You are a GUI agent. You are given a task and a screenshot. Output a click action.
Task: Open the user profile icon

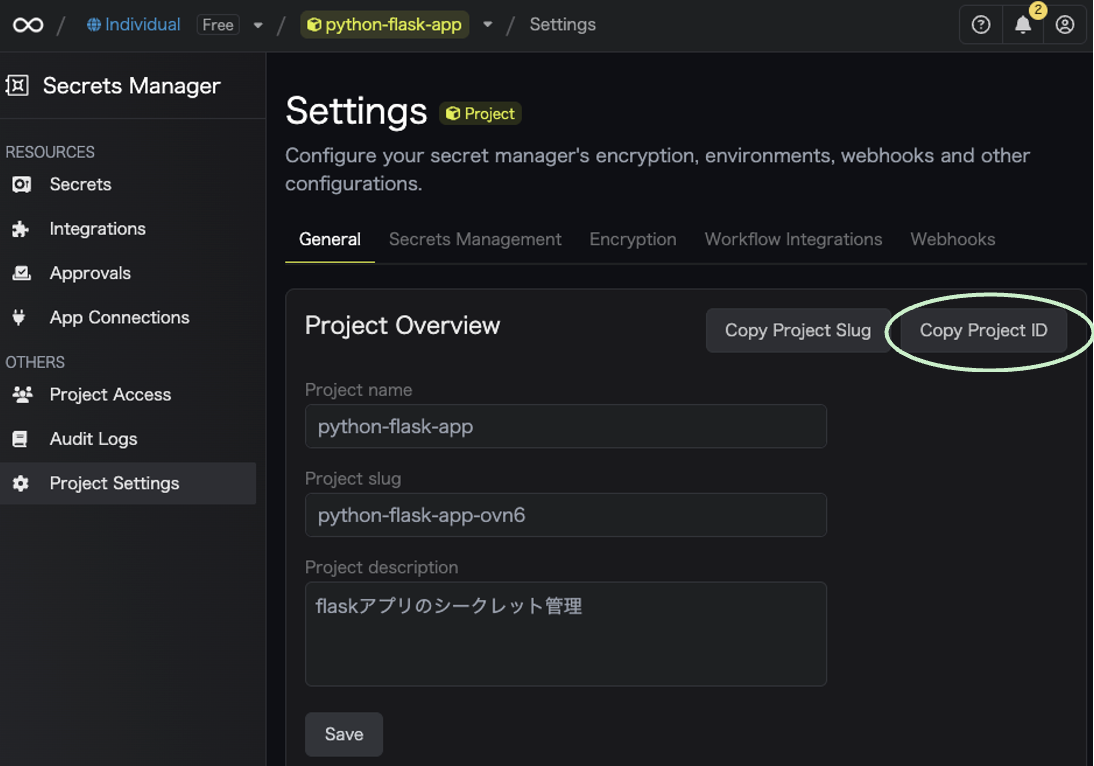coord(1065,25)
